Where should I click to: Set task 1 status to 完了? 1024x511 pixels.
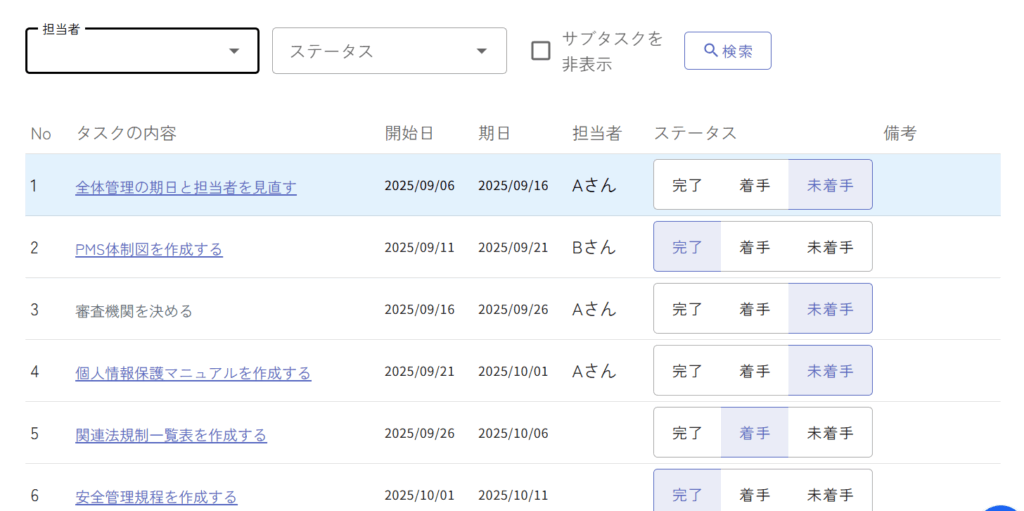688,185
